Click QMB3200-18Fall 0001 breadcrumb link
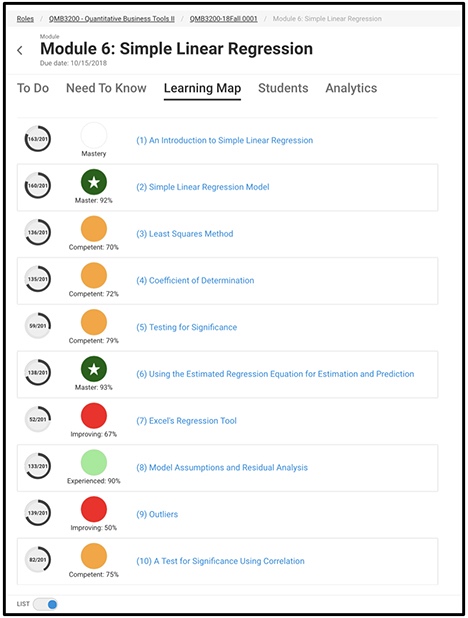 tap(224, 19)
